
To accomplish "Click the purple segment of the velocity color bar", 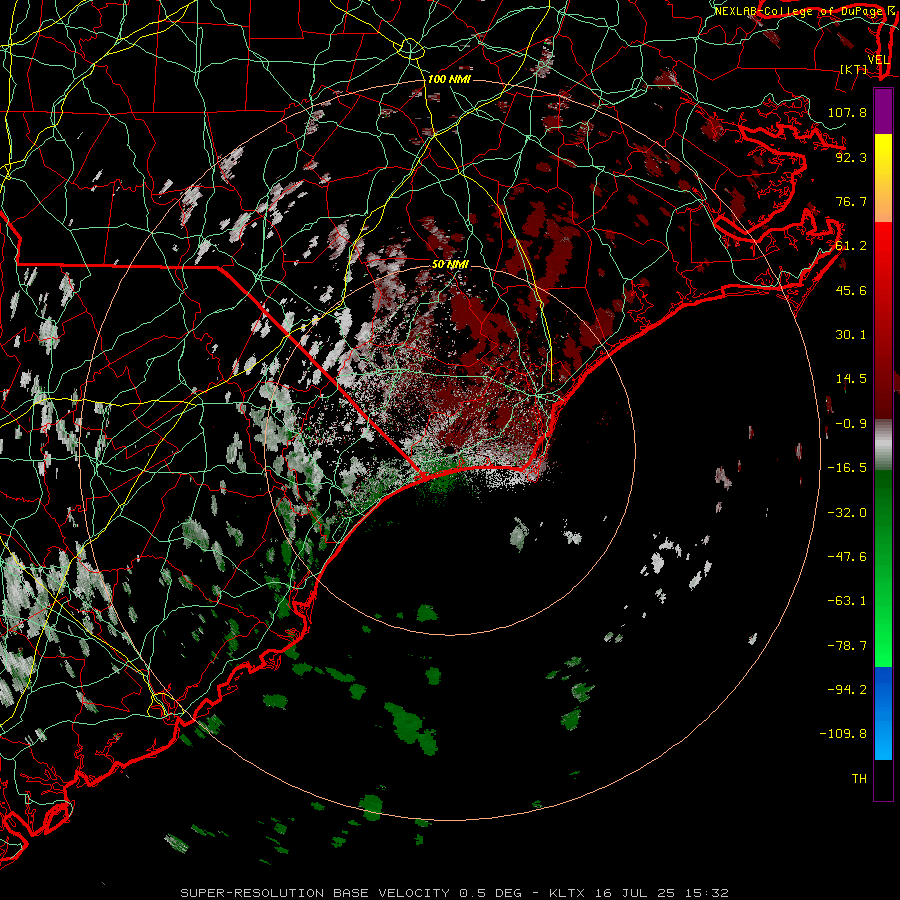I will tap(883, 111).
